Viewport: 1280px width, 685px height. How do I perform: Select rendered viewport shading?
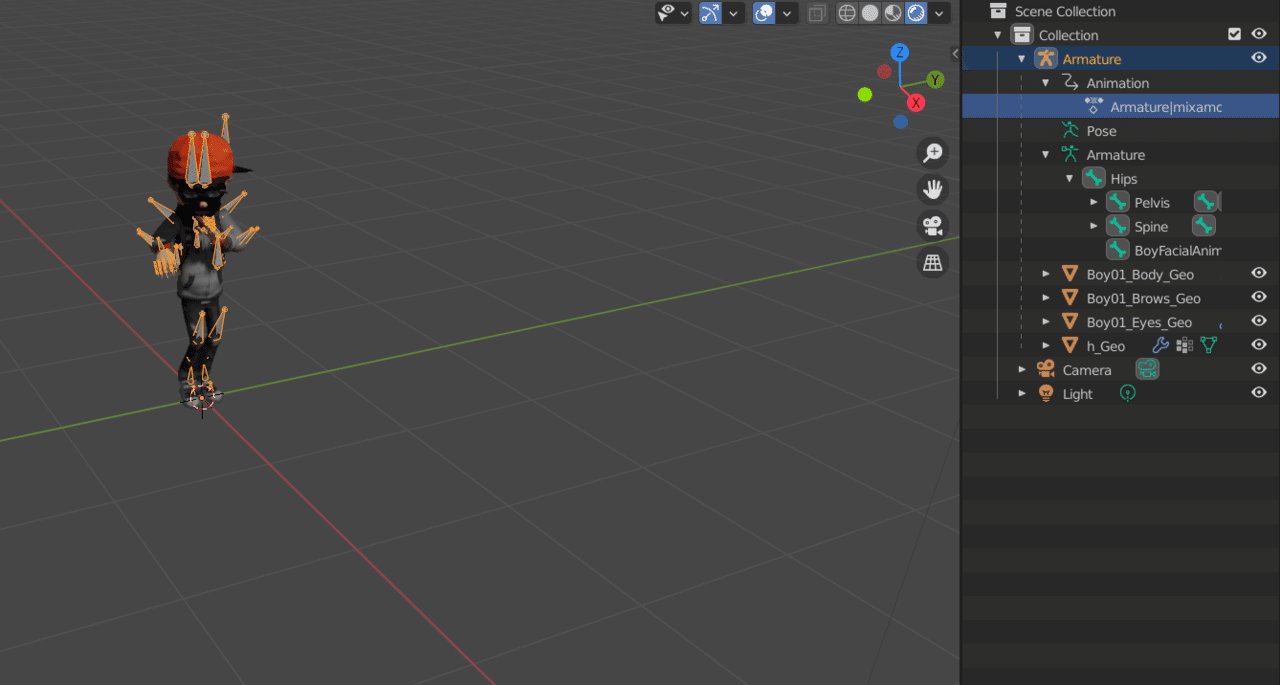tap(916, 13)
